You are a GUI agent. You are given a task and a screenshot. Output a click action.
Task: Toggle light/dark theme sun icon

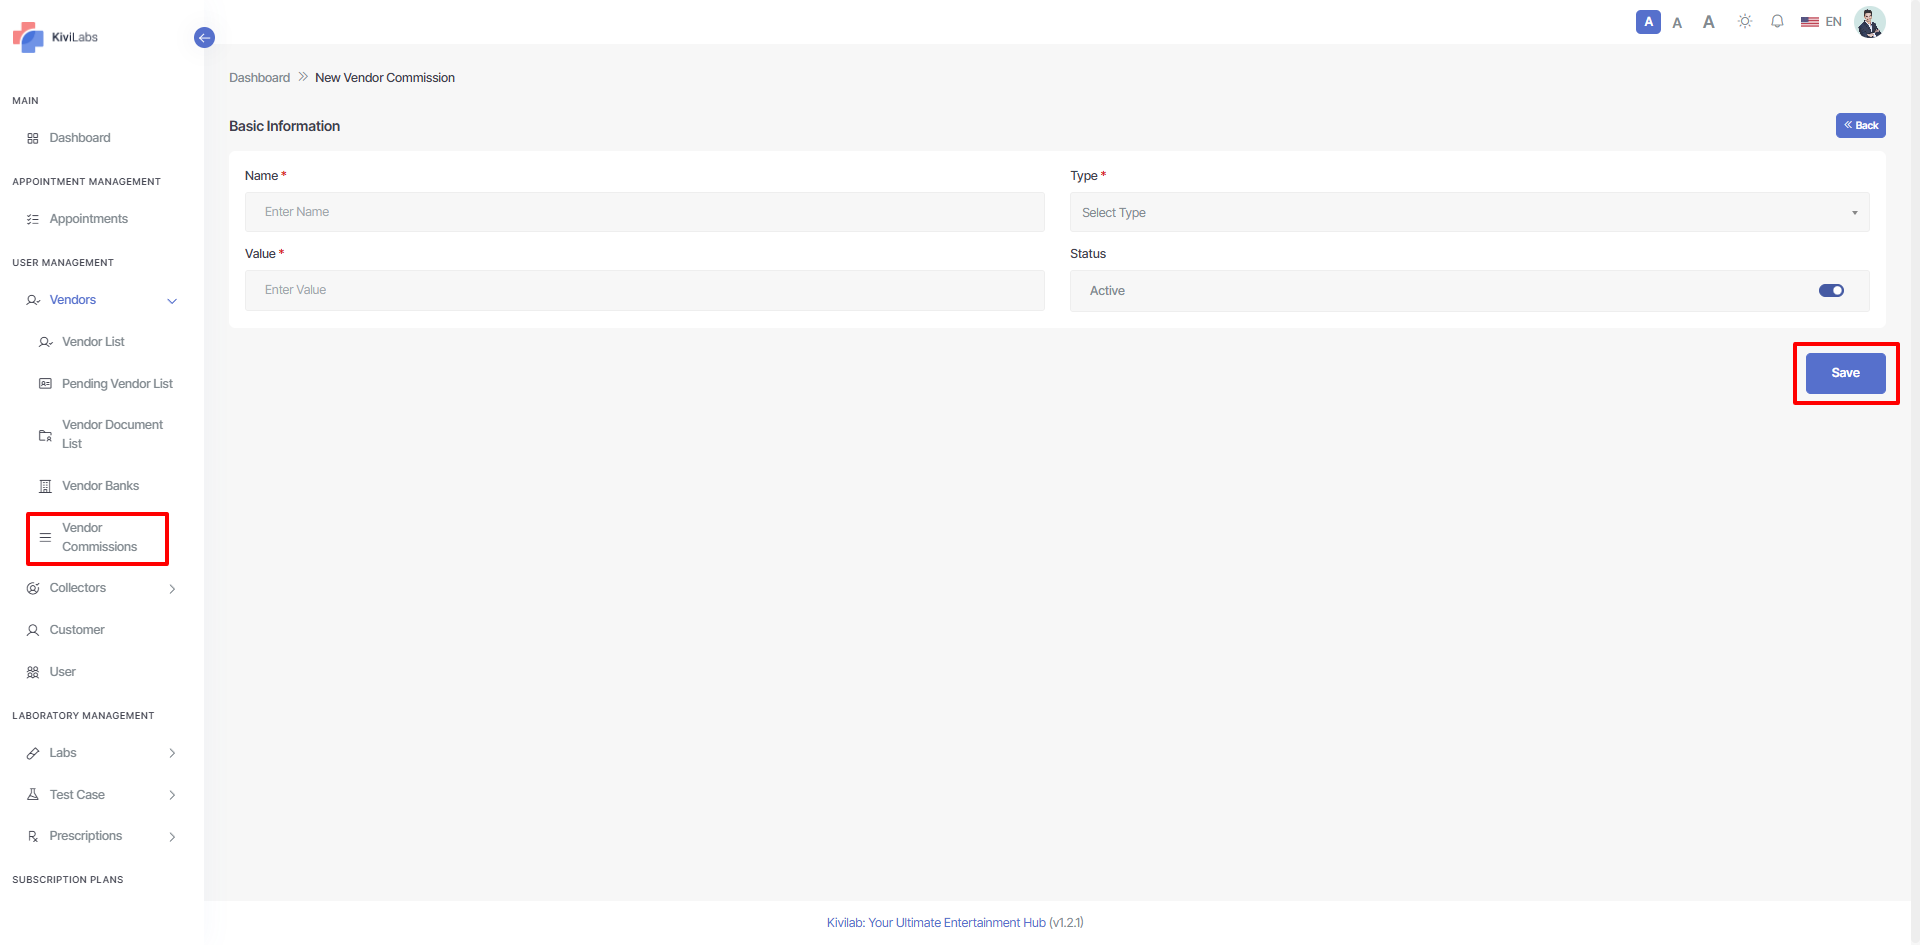coord(1745,21)
